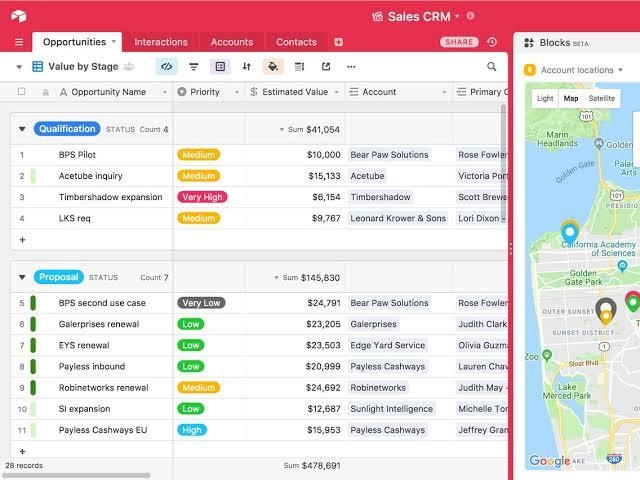This screenshot has height=480, width=640.
Task: Select the EYS renewal cell
Action: pyautogui.click(x=84, y=345)
